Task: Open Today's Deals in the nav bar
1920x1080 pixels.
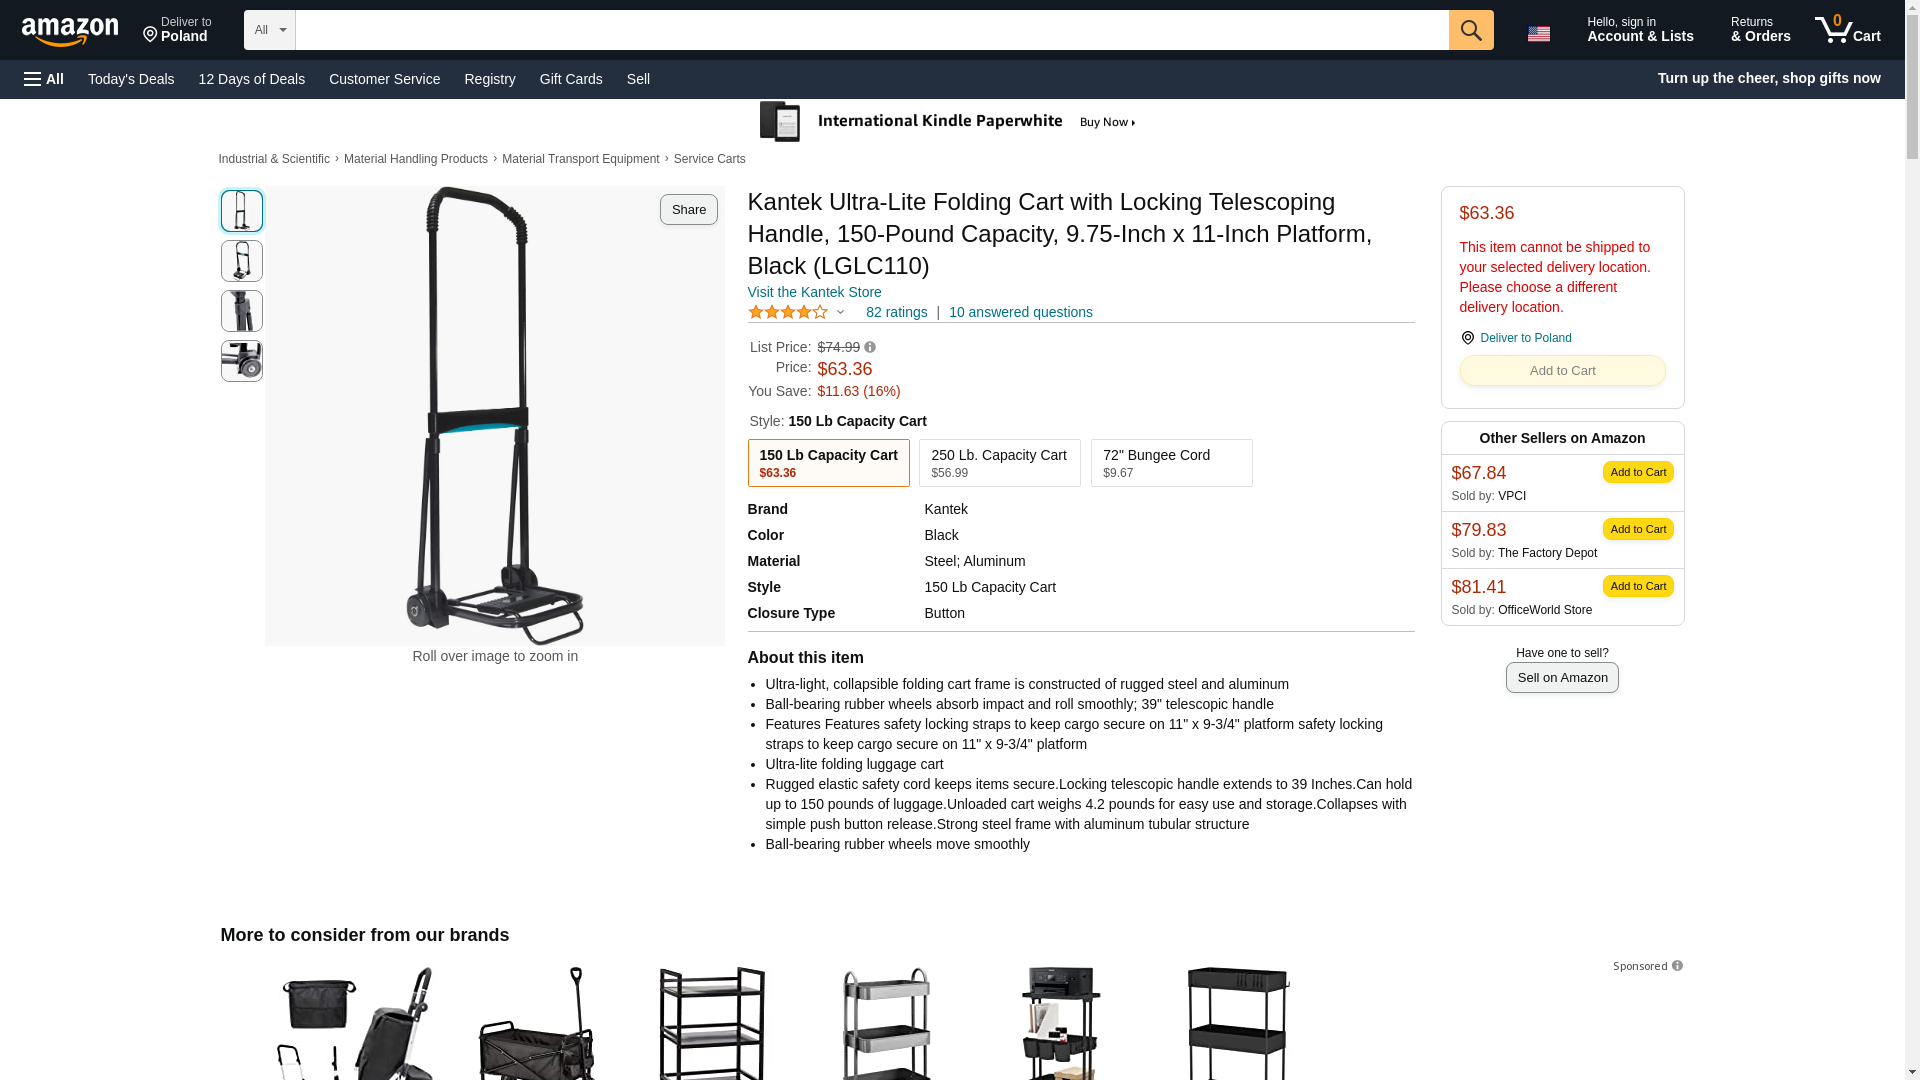Action: click(x=131, y=79)
